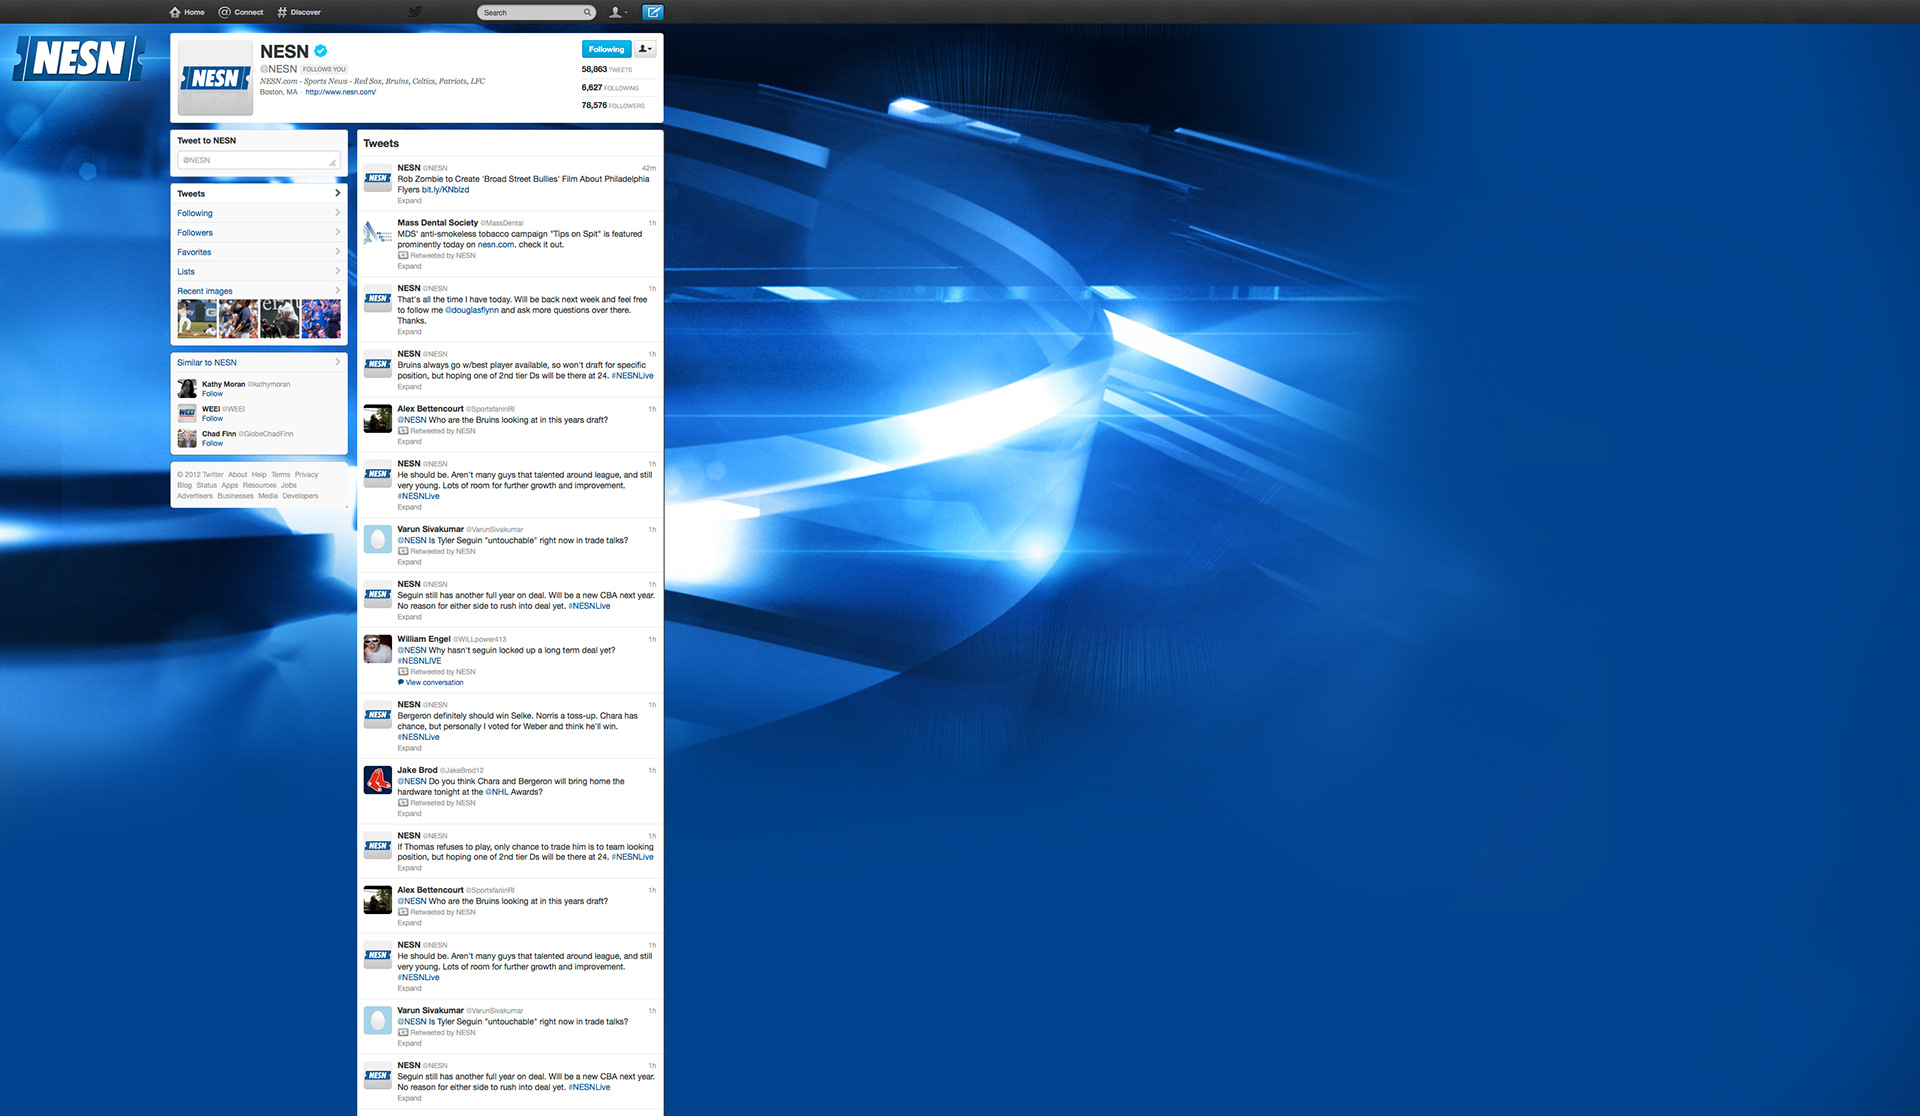Expand the Rob Zombie tweet
Screen dimensions: 1920x1116
click(409, 201)
